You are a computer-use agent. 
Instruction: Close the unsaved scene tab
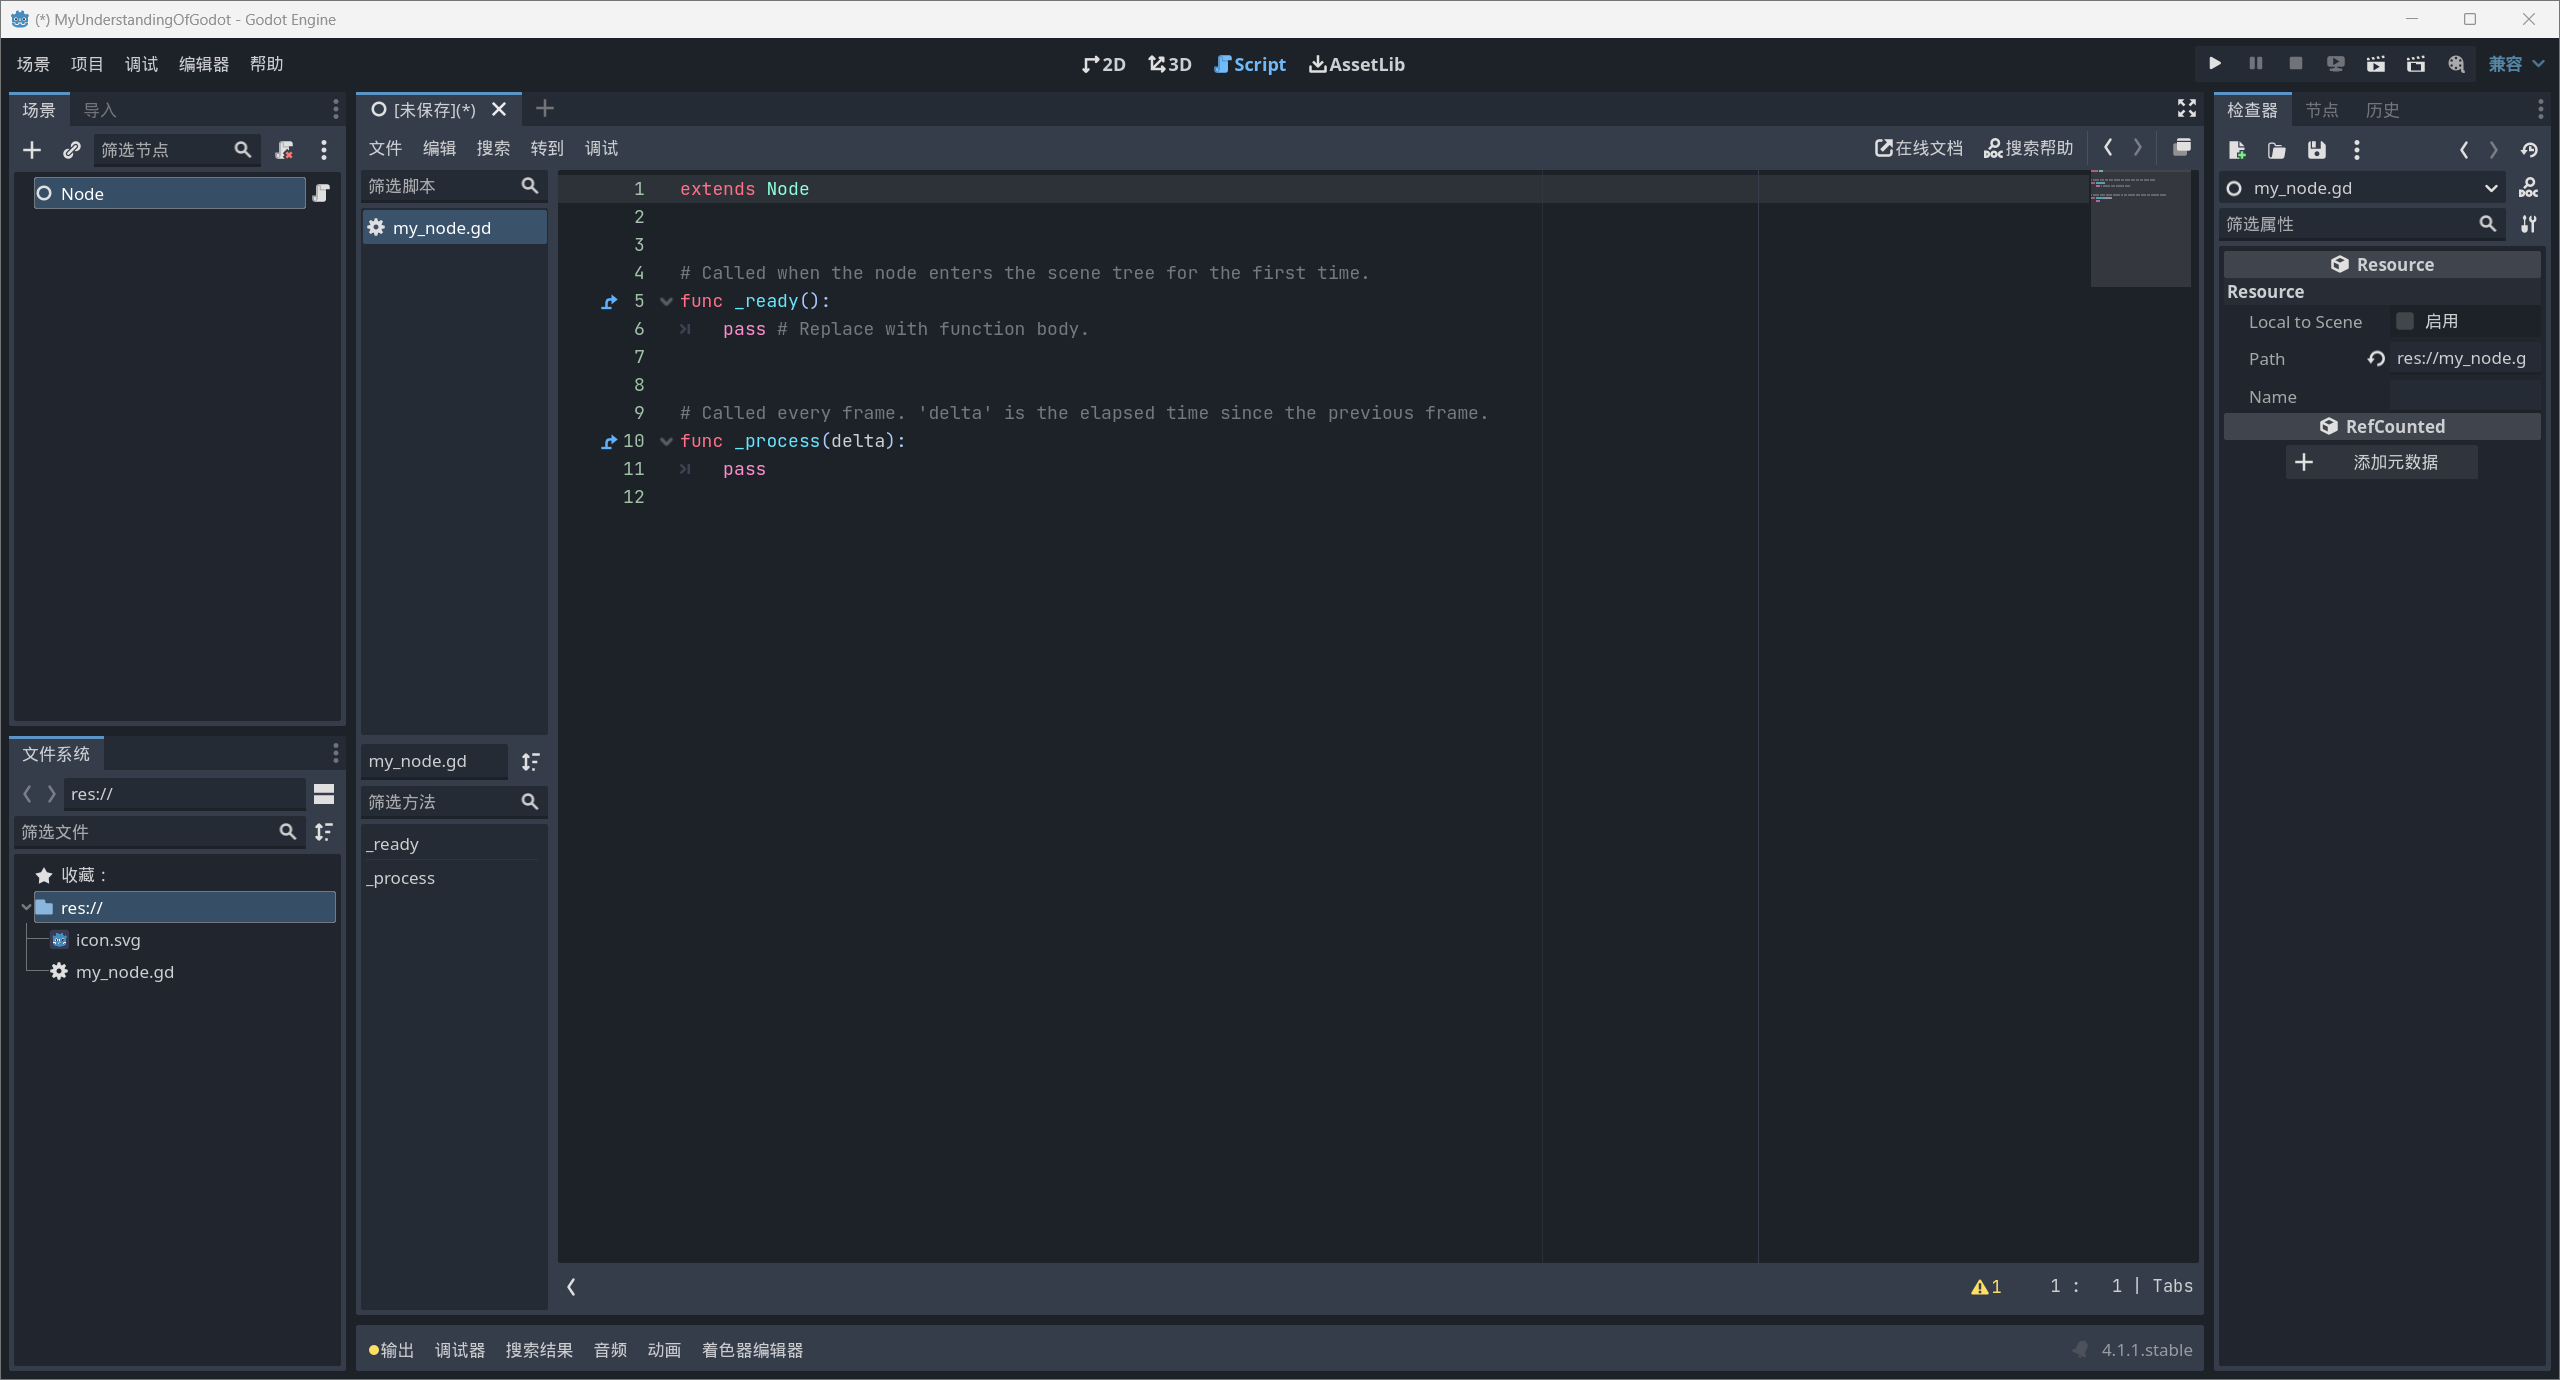click(499, 109)
